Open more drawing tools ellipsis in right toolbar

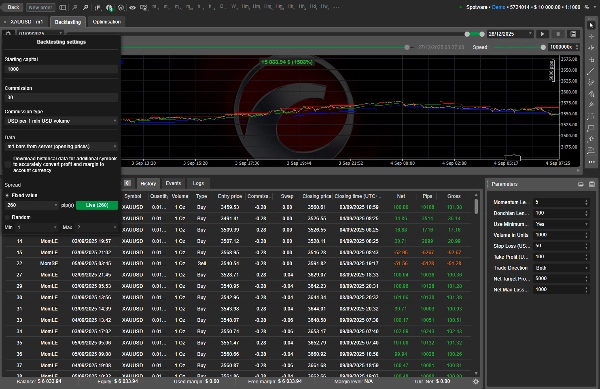click(591, 162)
